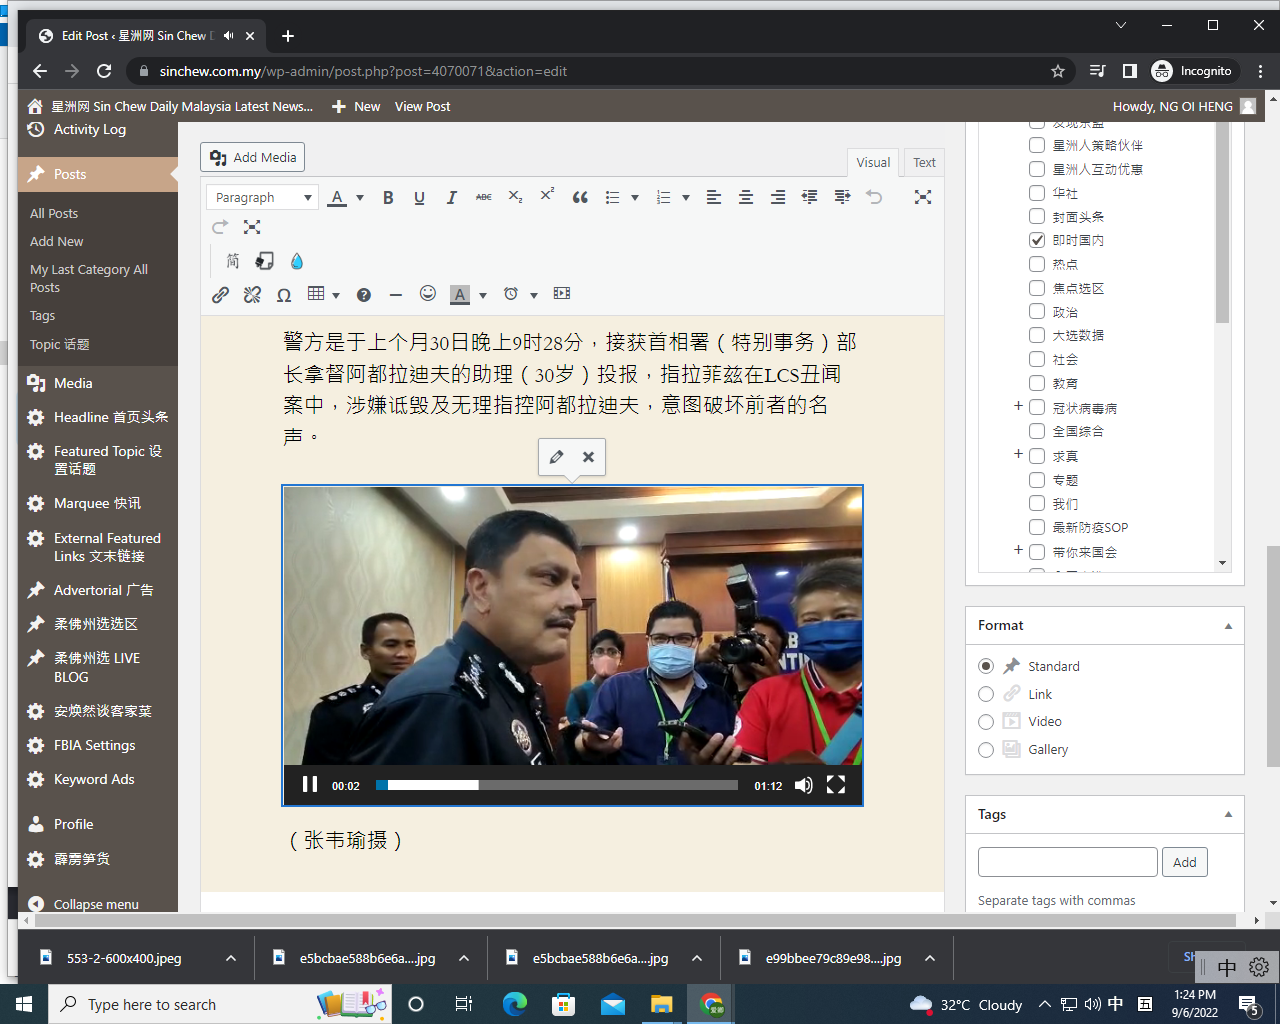Select the Video format radio button

click(986, 721)
